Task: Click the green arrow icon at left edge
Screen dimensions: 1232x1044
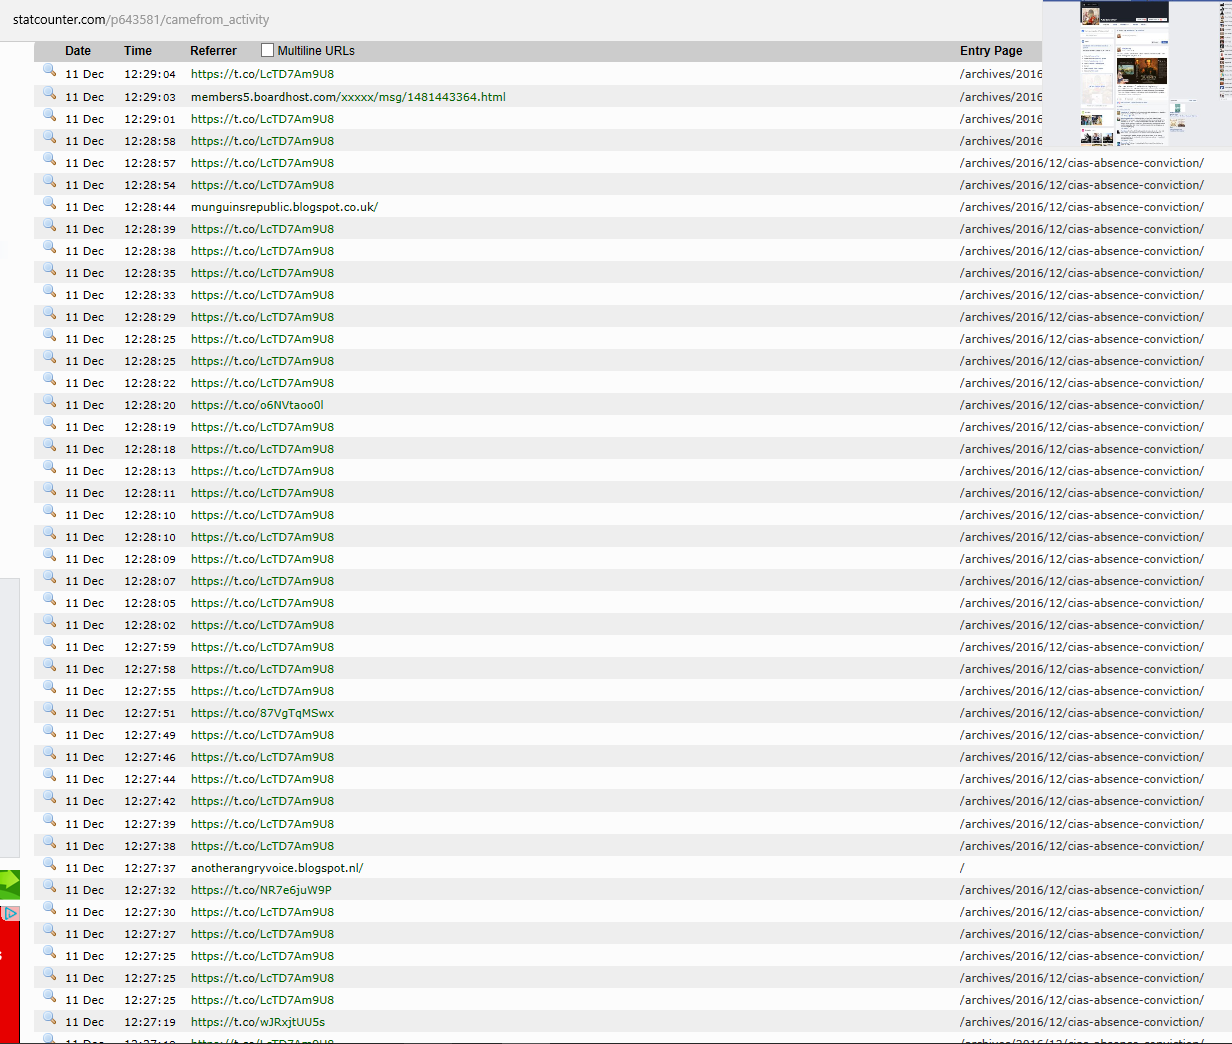Action: 10,884
